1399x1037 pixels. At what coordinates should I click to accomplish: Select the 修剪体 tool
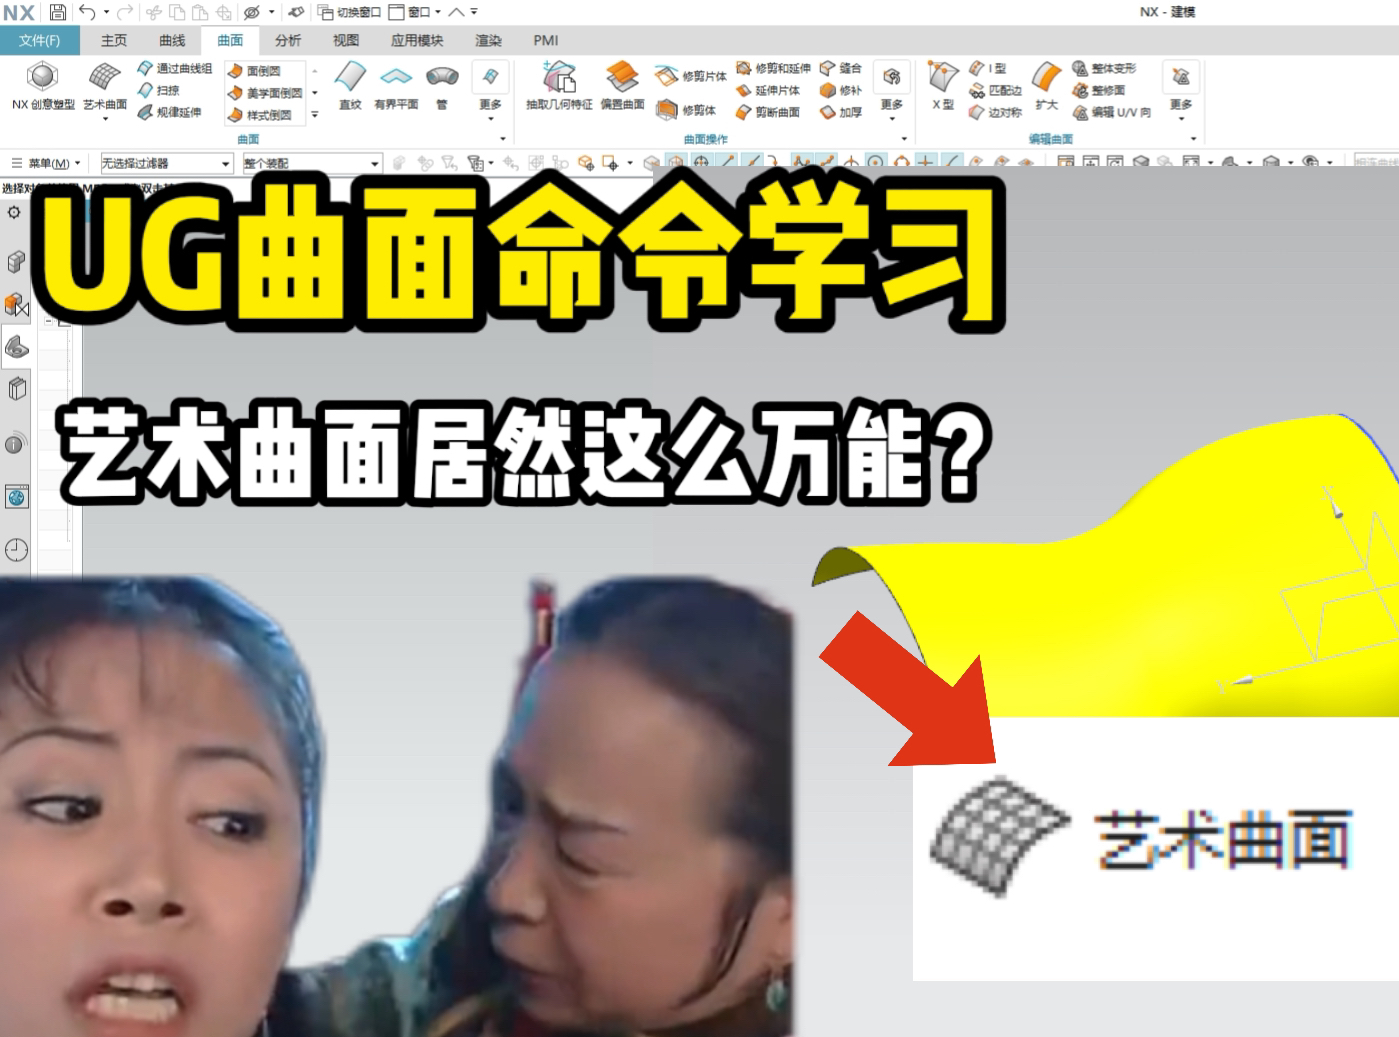click(686, 110)
